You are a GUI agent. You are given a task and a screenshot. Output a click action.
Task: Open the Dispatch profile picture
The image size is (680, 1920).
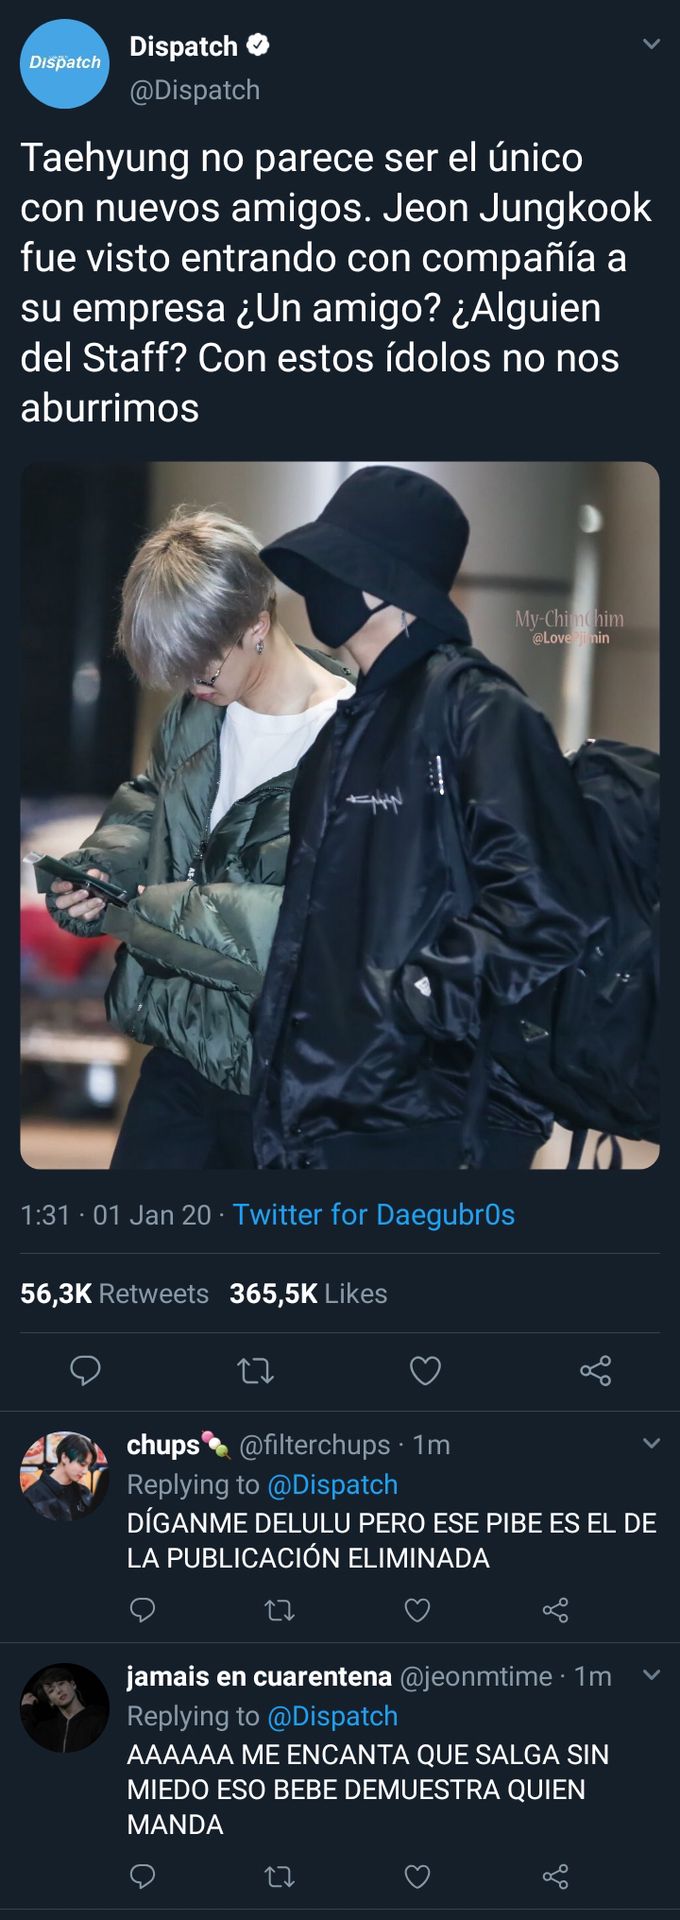(65, 64)
